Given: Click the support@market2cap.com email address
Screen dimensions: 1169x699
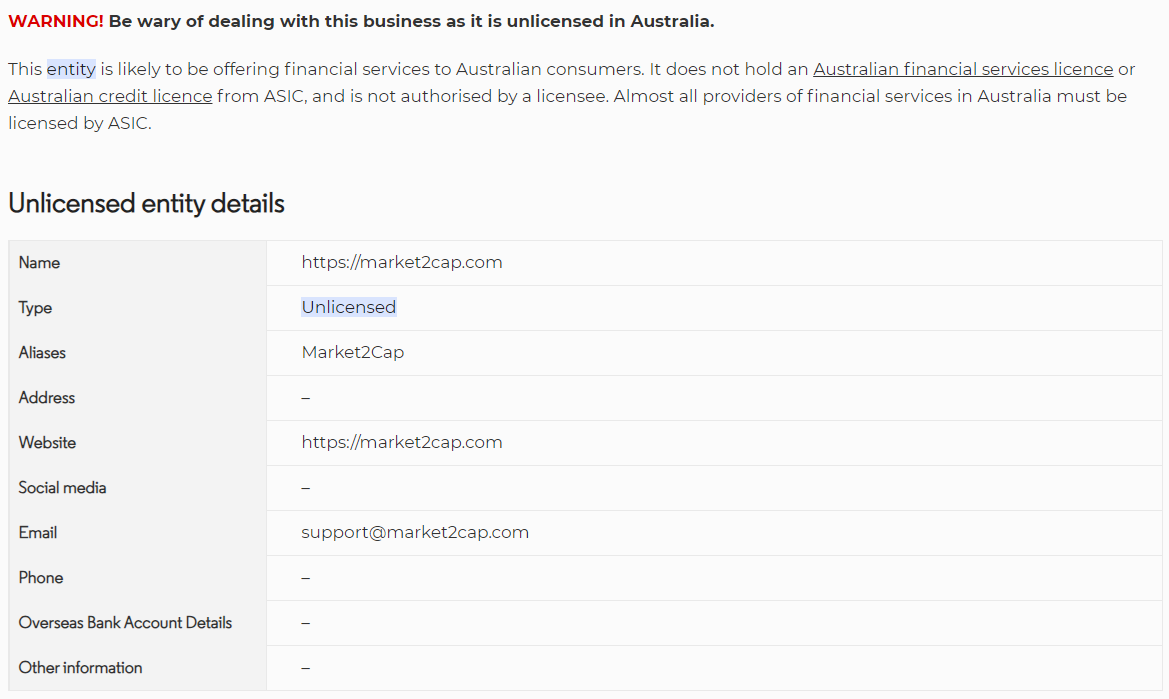Looking at the screenshot, I should 414,533.
